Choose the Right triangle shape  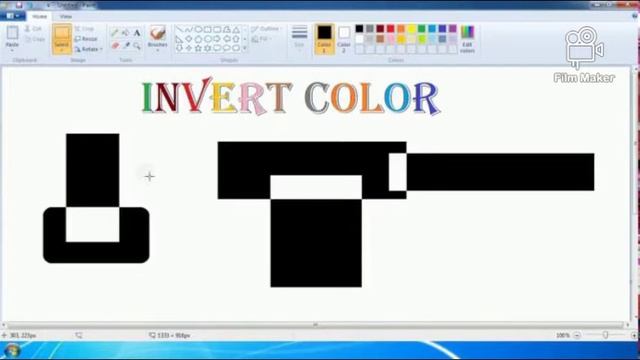(180, 39)
